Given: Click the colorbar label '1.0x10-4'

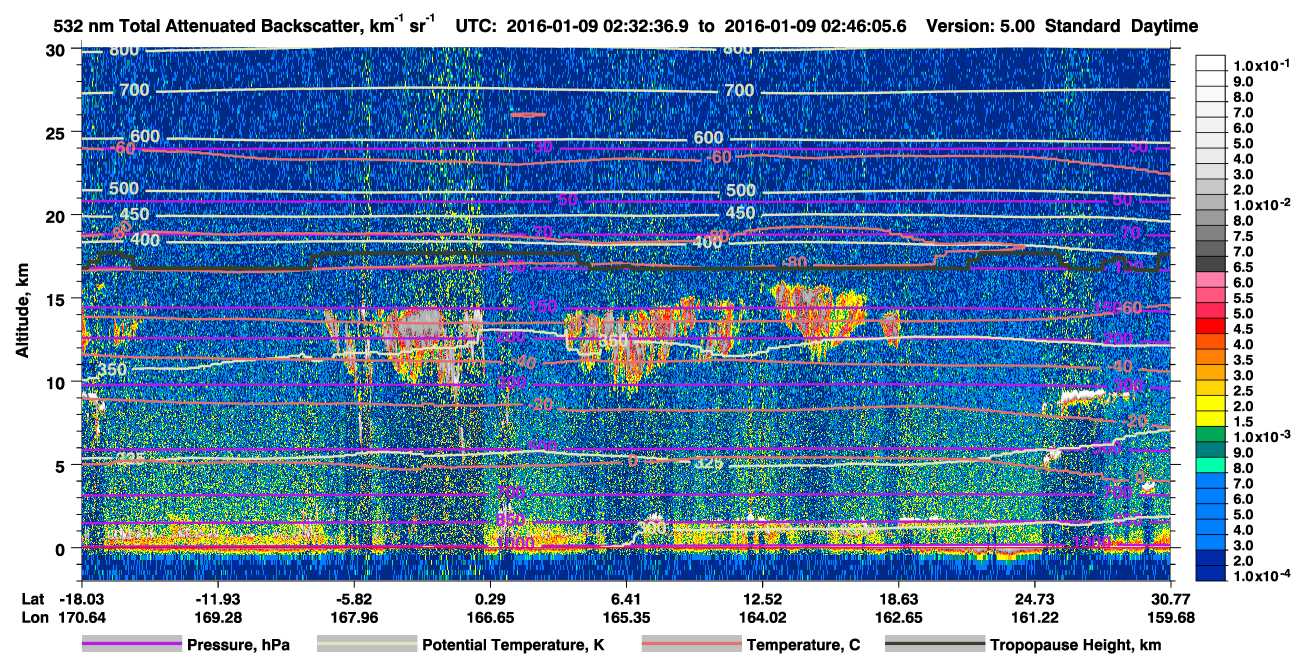Looking at the screenshot, I should click(1260, 575).
